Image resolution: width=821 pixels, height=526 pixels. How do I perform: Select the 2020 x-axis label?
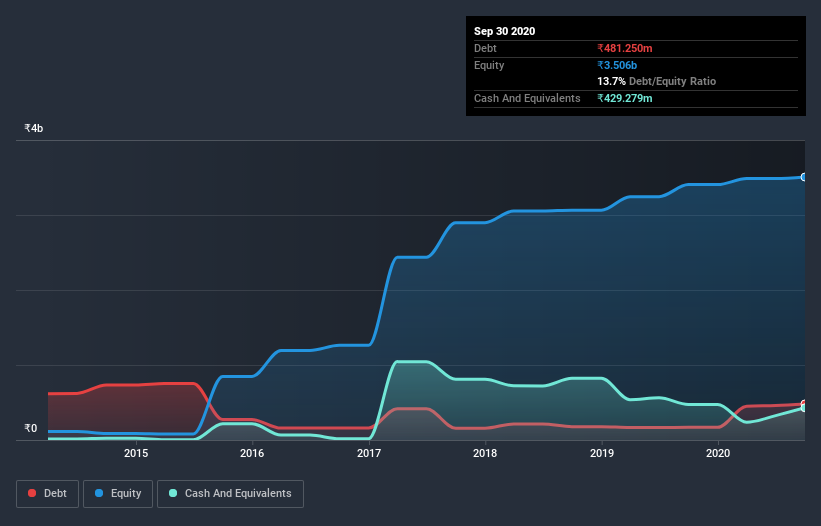coord(718,453)
